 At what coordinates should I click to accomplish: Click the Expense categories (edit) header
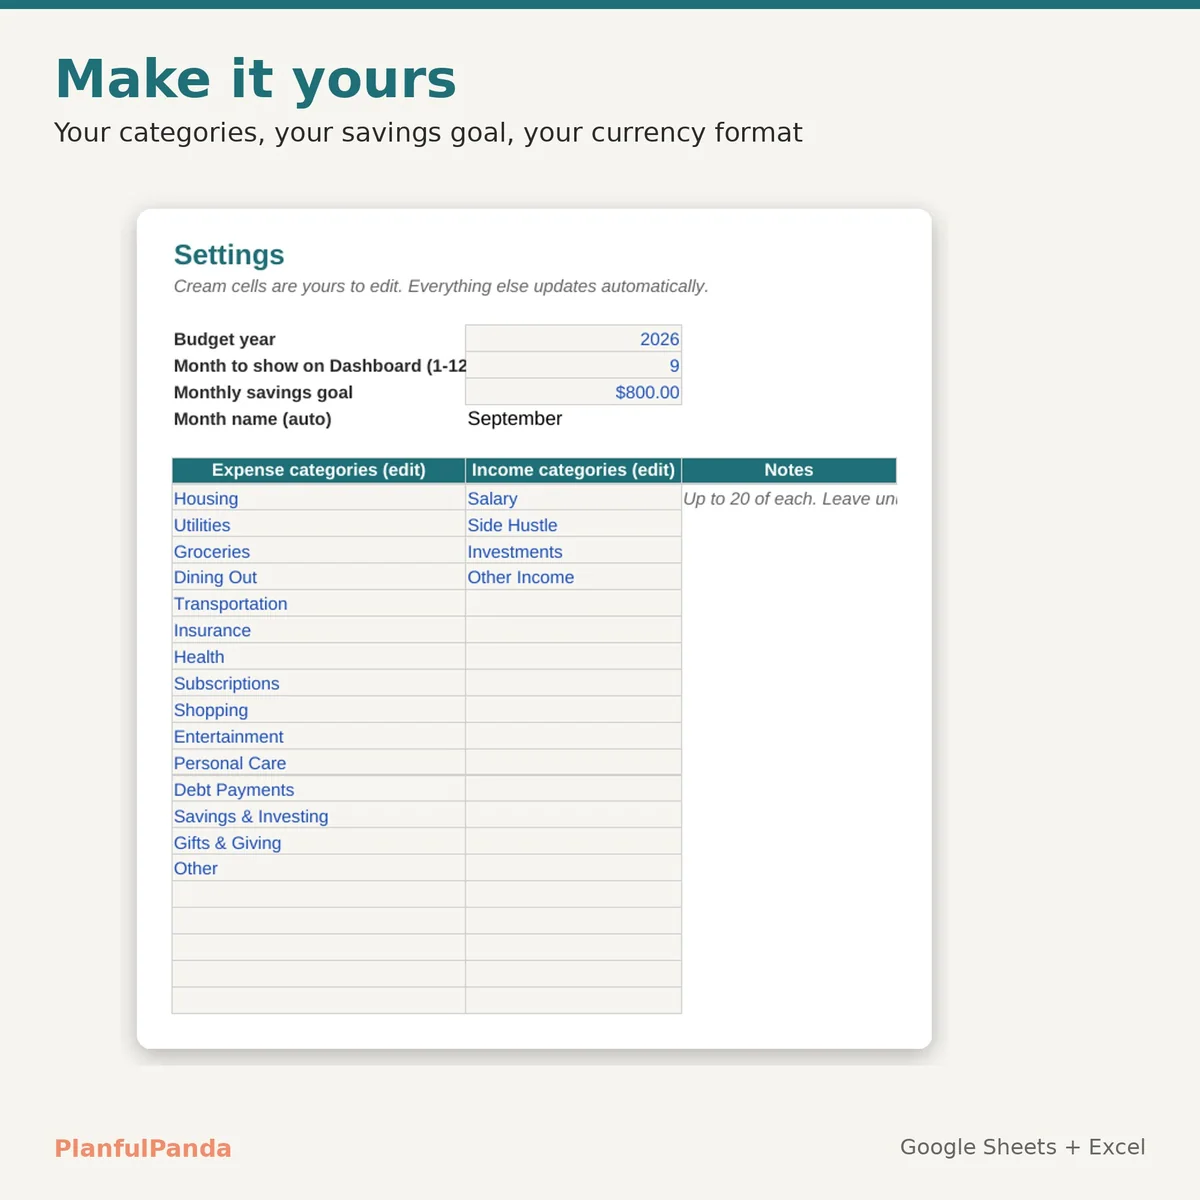tap(319, 470)
